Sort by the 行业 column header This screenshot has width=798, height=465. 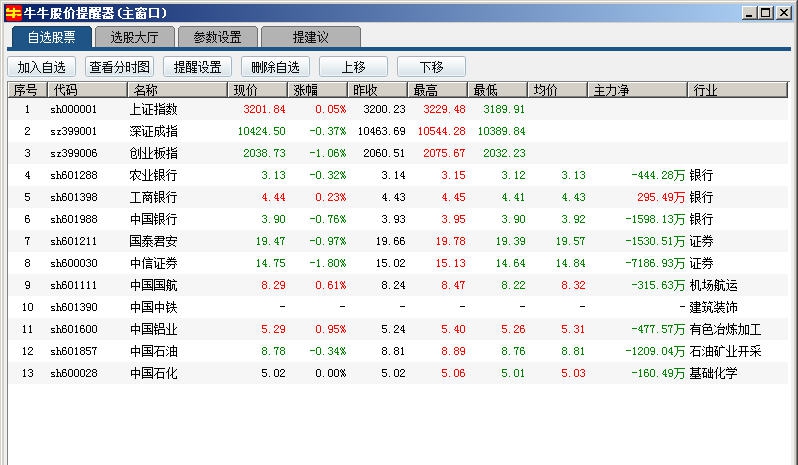pyautogui.click(x=737, y=90)
